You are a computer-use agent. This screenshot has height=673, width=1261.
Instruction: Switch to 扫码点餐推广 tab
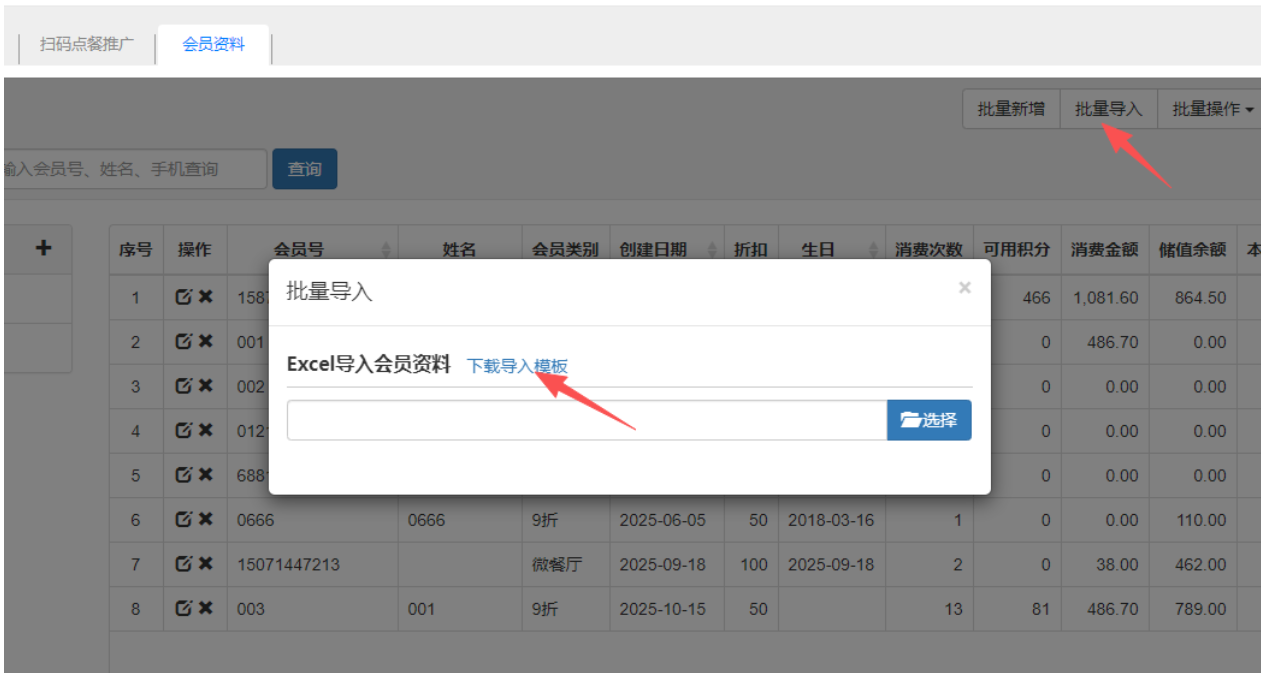(87, 45)
